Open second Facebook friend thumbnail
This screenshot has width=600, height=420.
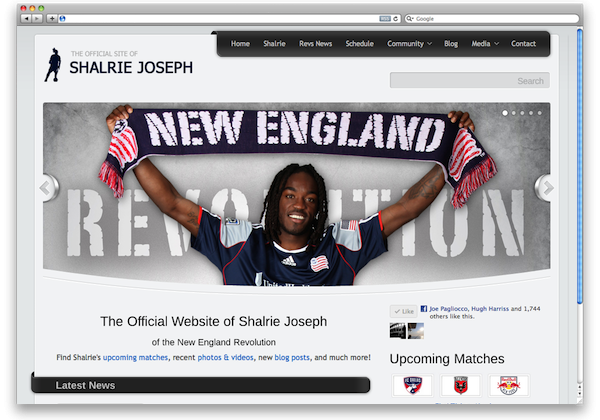(416, 331)
